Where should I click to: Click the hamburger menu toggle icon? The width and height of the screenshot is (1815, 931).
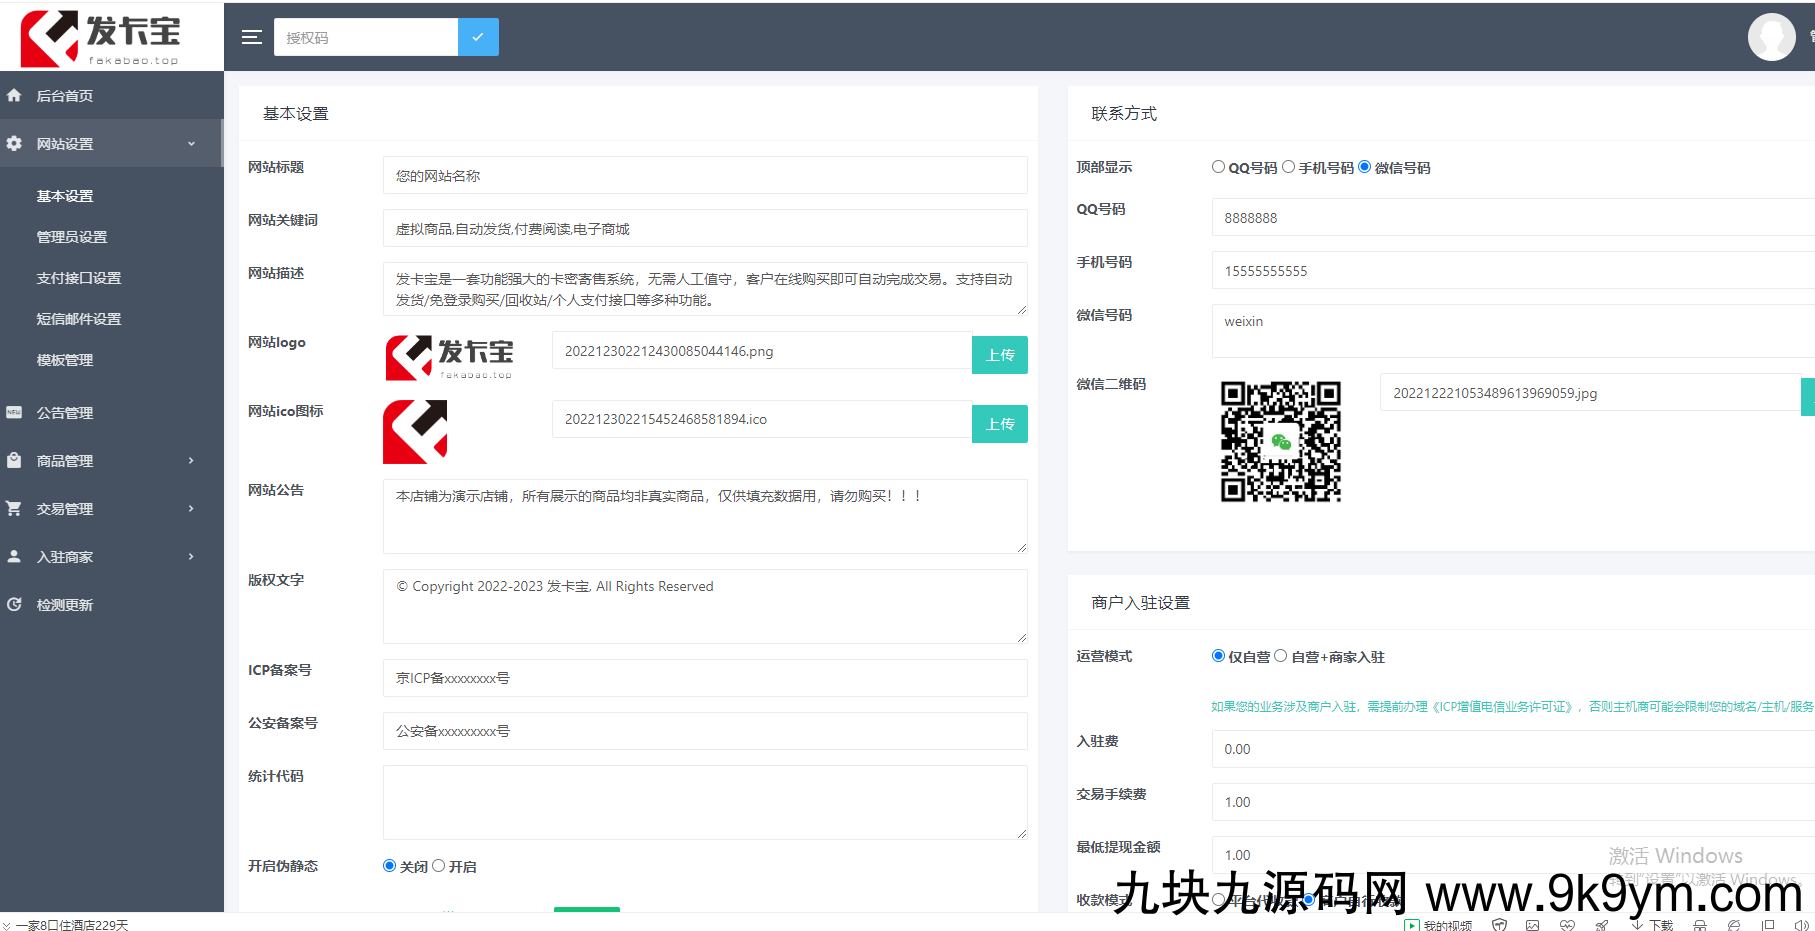click(251, 37)
